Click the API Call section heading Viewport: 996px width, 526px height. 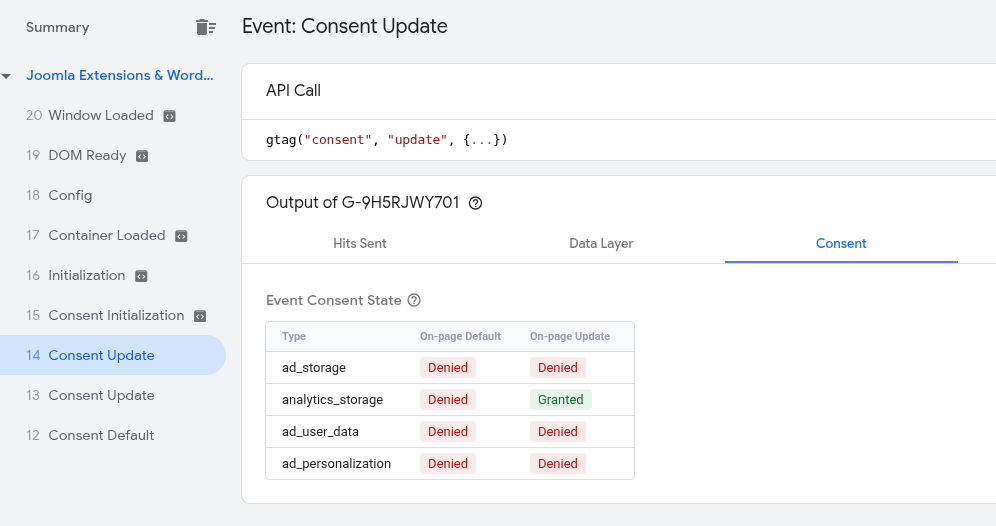point(293,91)
